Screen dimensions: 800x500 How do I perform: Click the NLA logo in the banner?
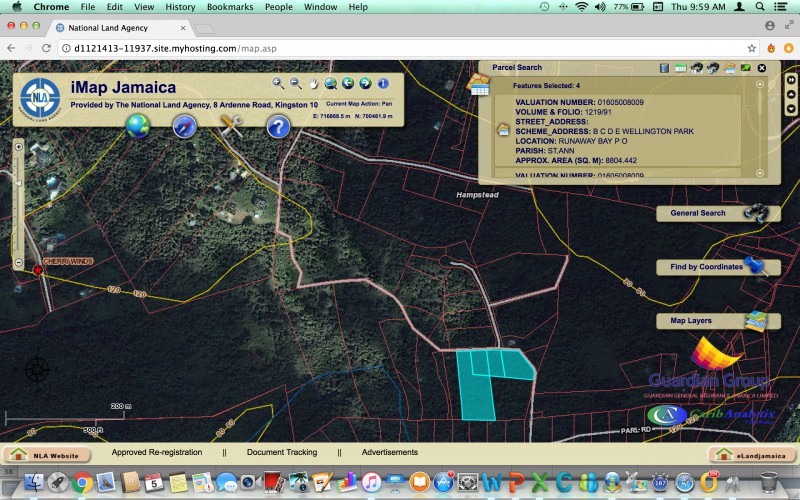point(40,98)
